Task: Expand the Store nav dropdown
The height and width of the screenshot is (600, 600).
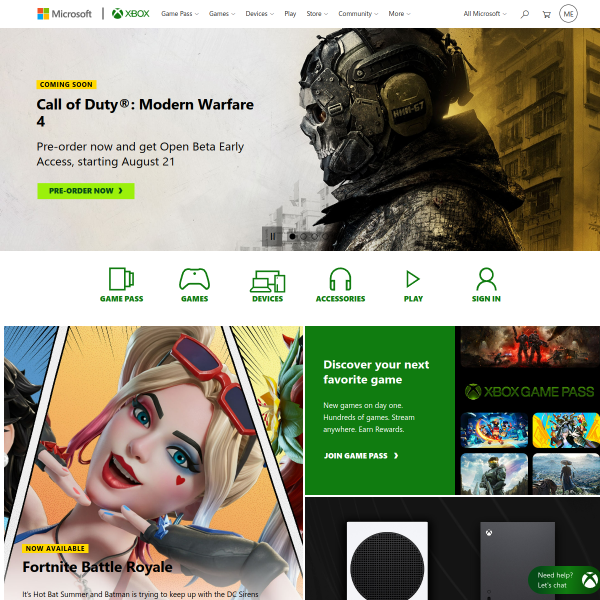Action: (317, 14)
